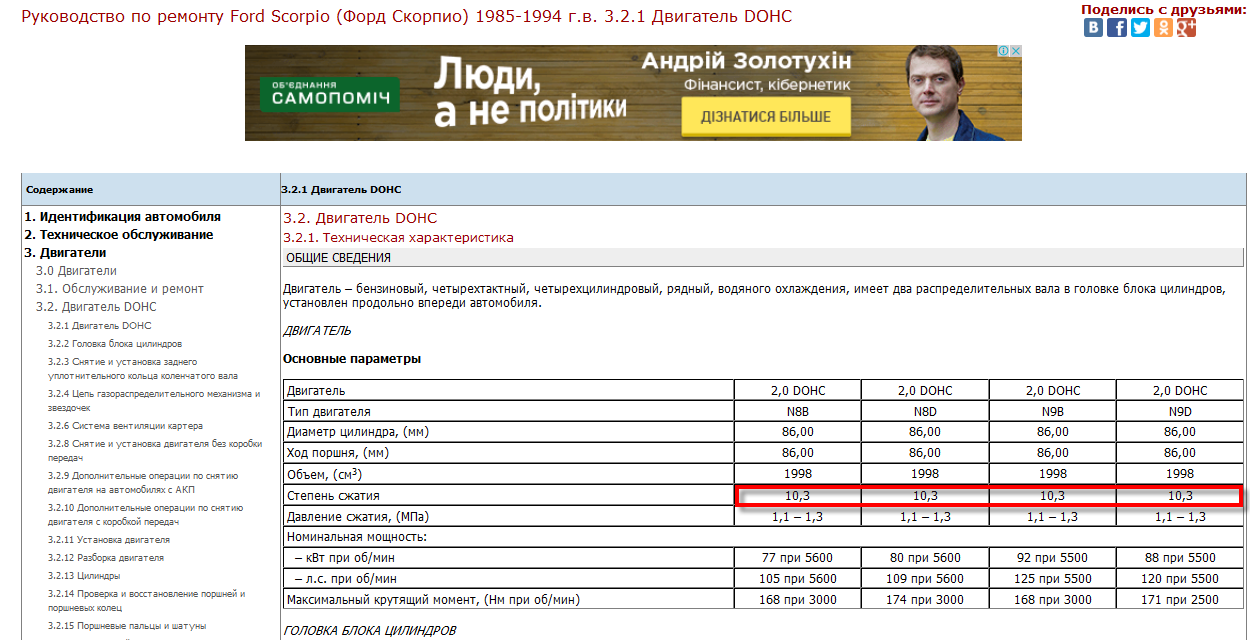Open 3.2.8 Снятие и установка двигателя без коробки
This screenshot has height=640, width=1250.
pyautogui.click(x=155, y=450)
